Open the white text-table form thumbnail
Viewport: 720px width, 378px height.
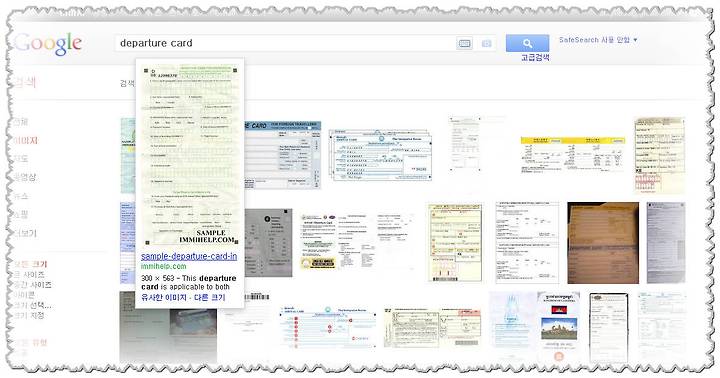(x=527, y=243)
